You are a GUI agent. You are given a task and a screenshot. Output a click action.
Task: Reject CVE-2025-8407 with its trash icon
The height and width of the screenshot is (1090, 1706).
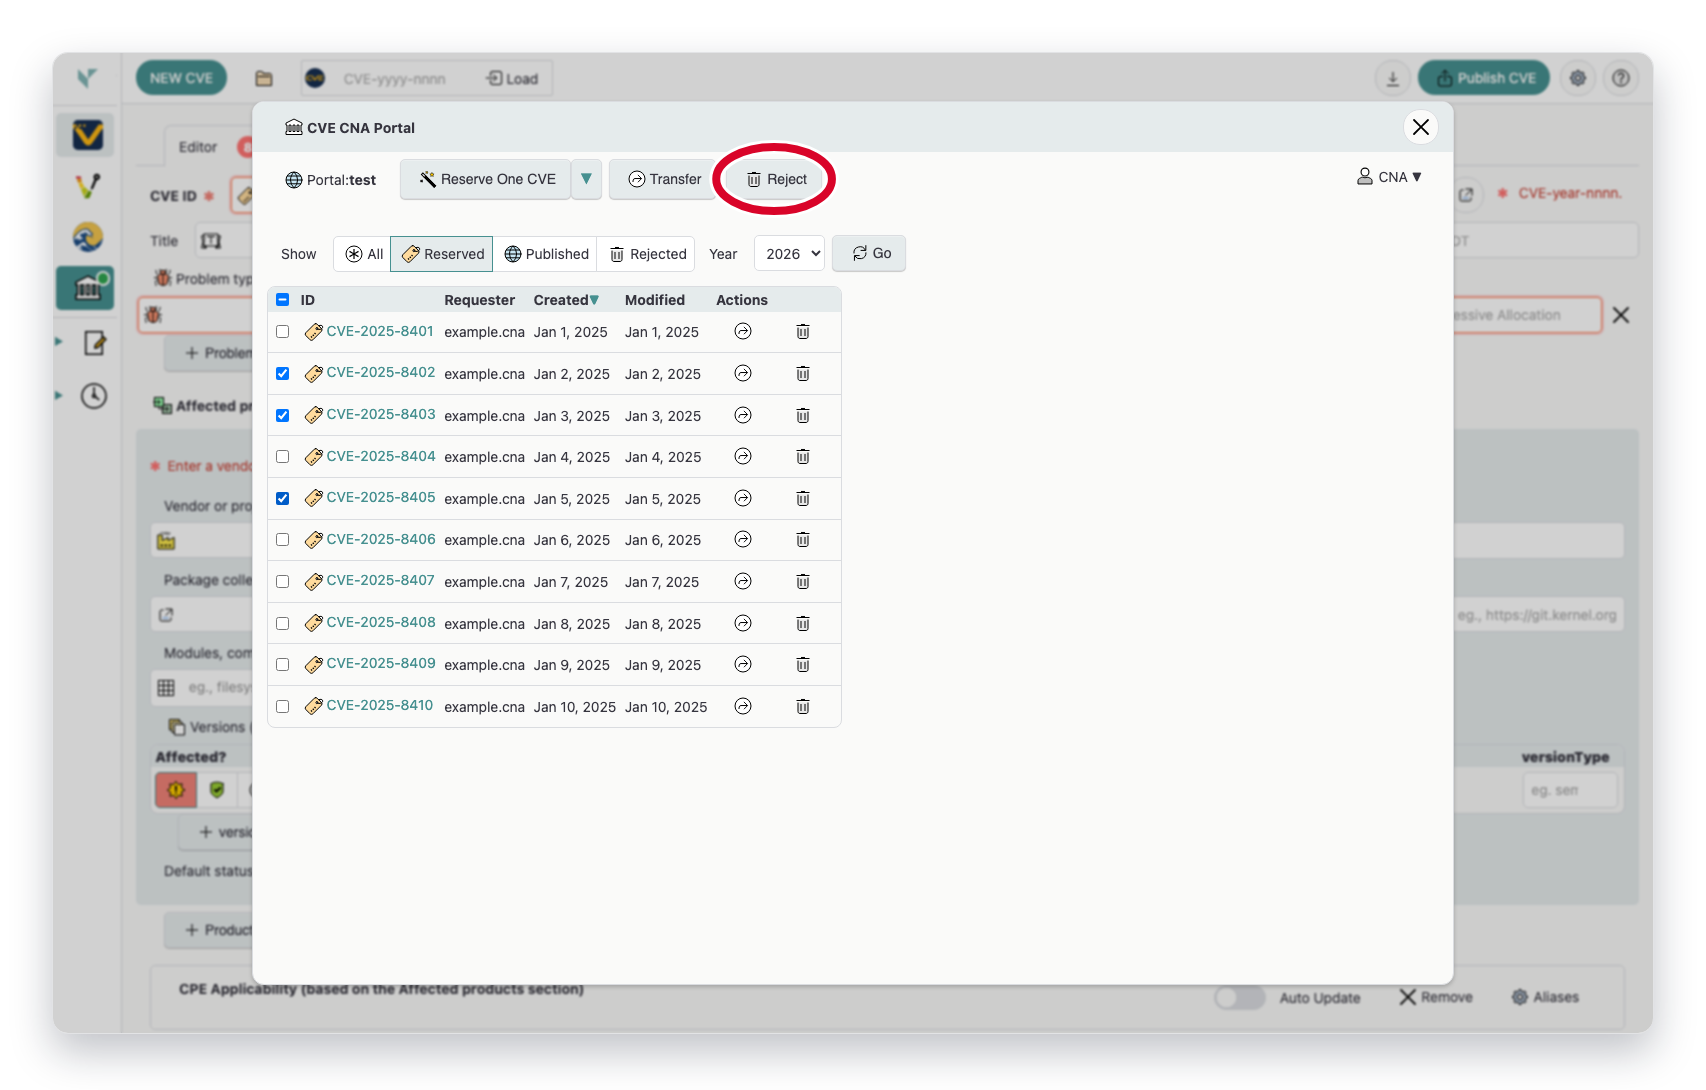(803, 581)
